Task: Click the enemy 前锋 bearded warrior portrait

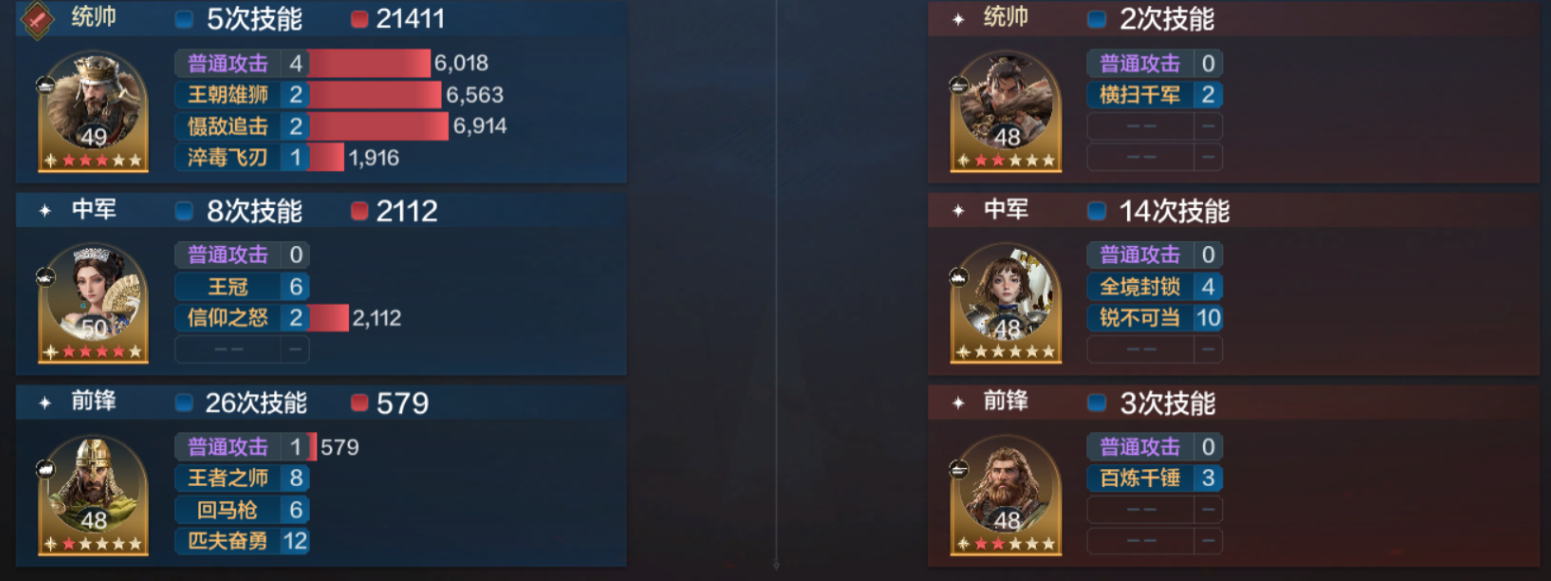Action: click(1006, 494)
